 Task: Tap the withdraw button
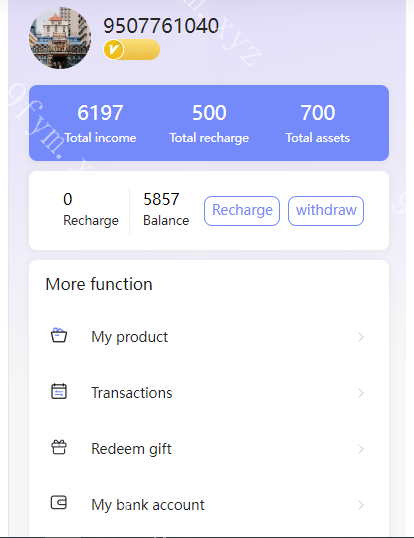click(326, 211)
